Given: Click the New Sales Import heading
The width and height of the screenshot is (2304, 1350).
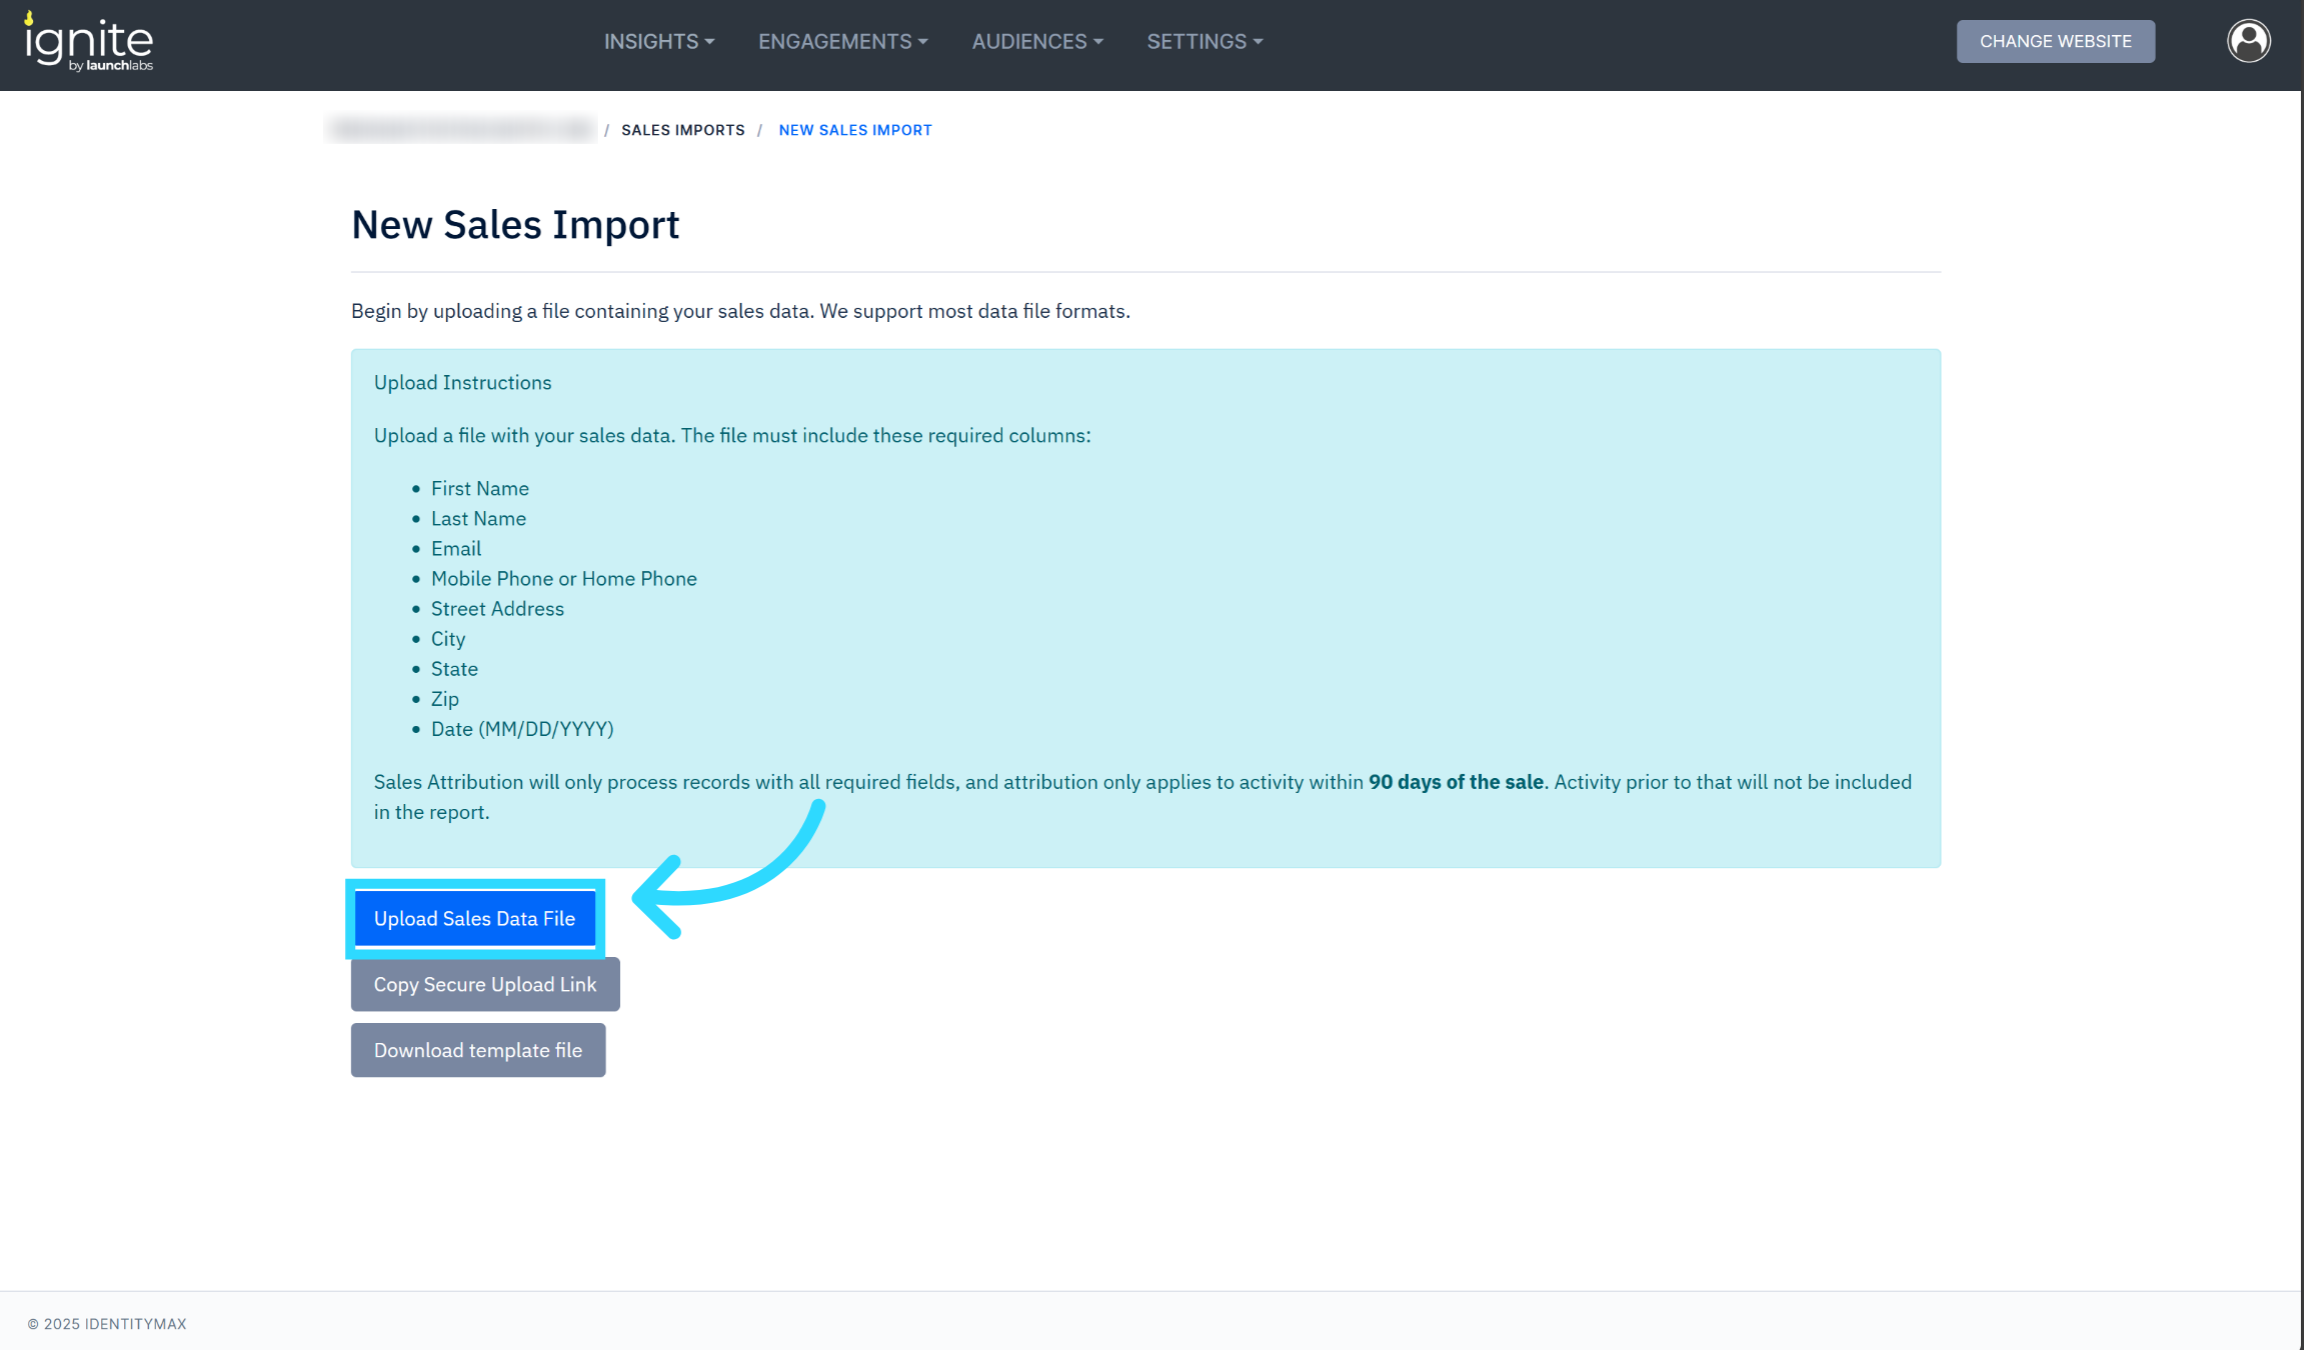Looking at the screenshot, I should point(515,225).
